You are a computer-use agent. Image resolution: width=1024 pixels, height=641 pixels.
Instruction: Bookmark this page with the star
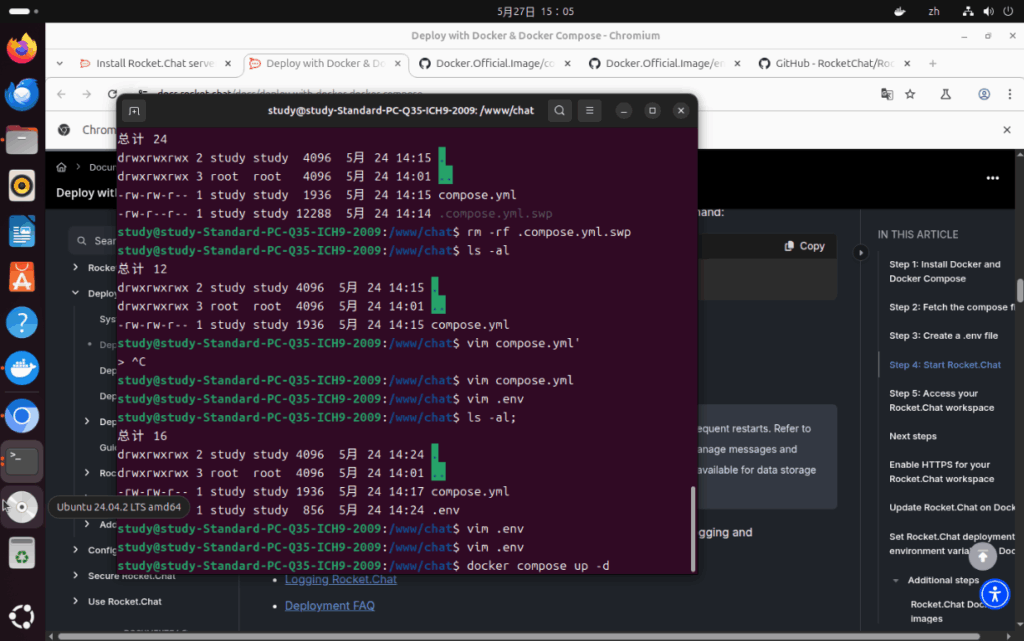click(910, 95)
